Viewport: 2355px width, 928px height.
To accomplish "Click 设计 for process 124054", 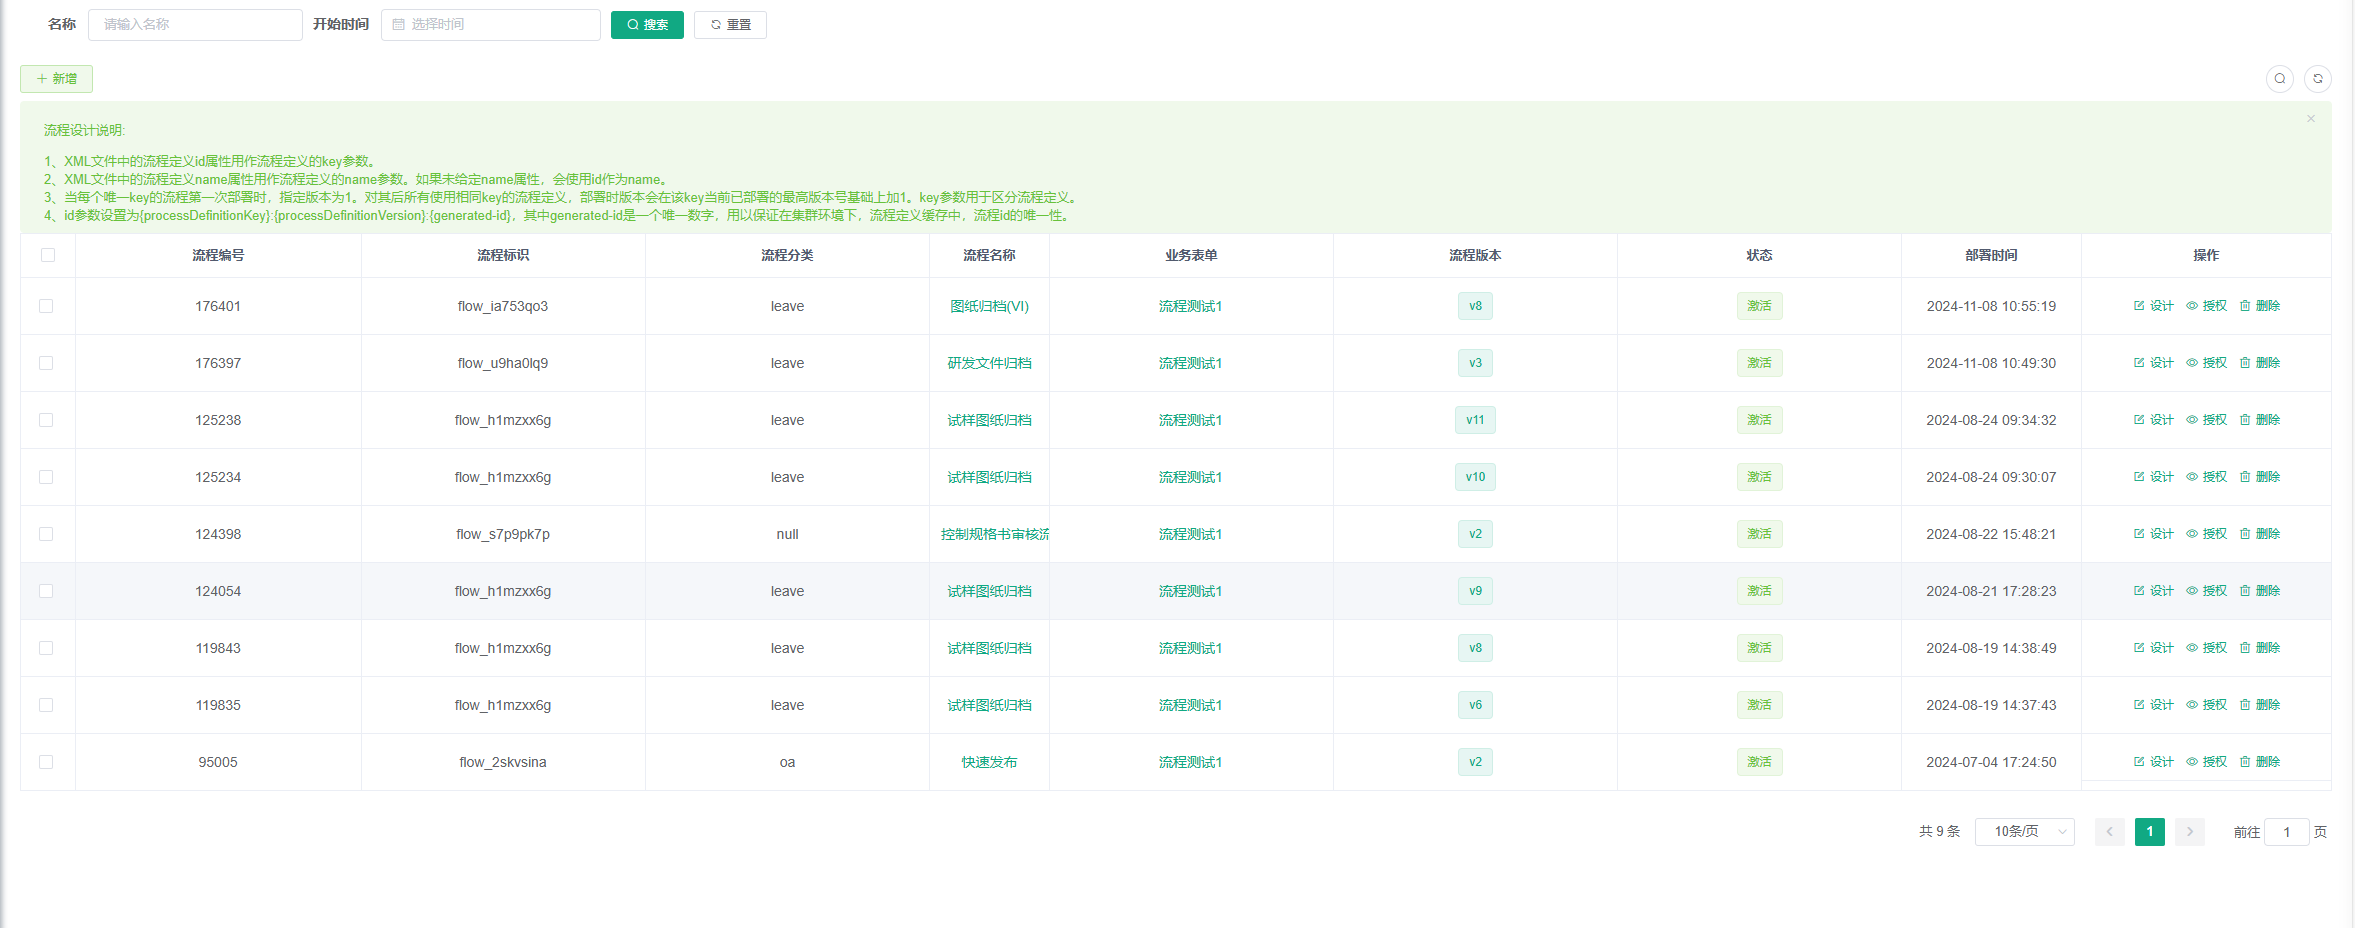I will pos(2153,591).
